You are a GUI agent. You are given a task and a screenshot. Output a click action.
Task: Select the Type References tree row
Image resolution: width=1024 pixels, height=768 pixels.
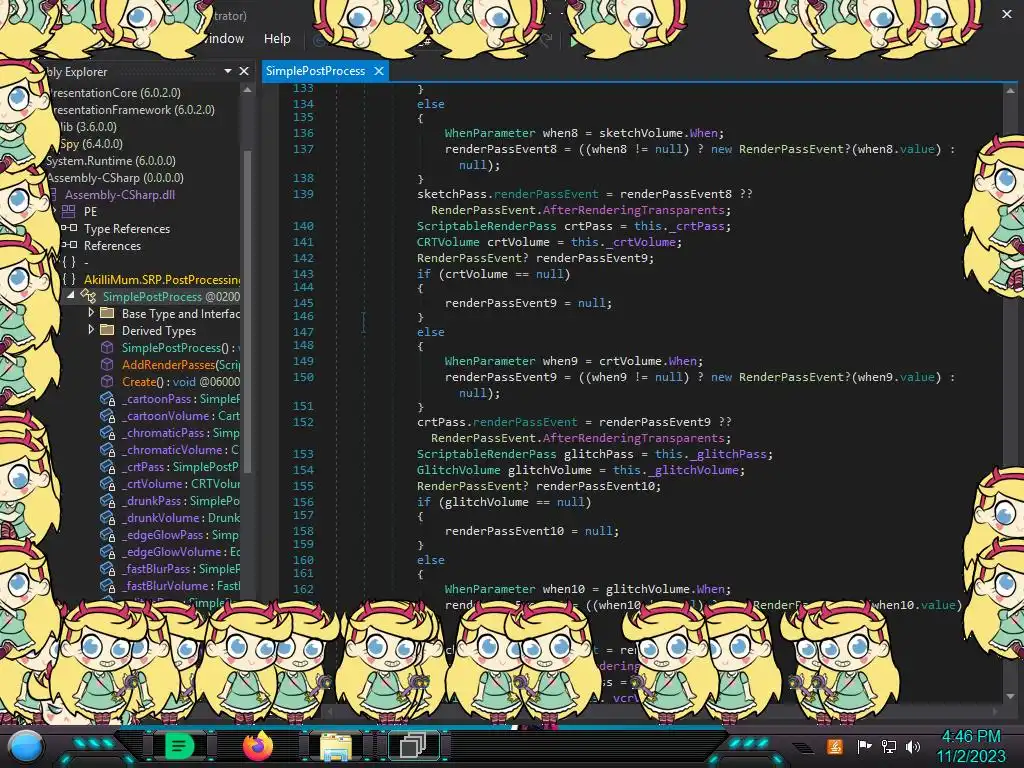tap(127, 229)
